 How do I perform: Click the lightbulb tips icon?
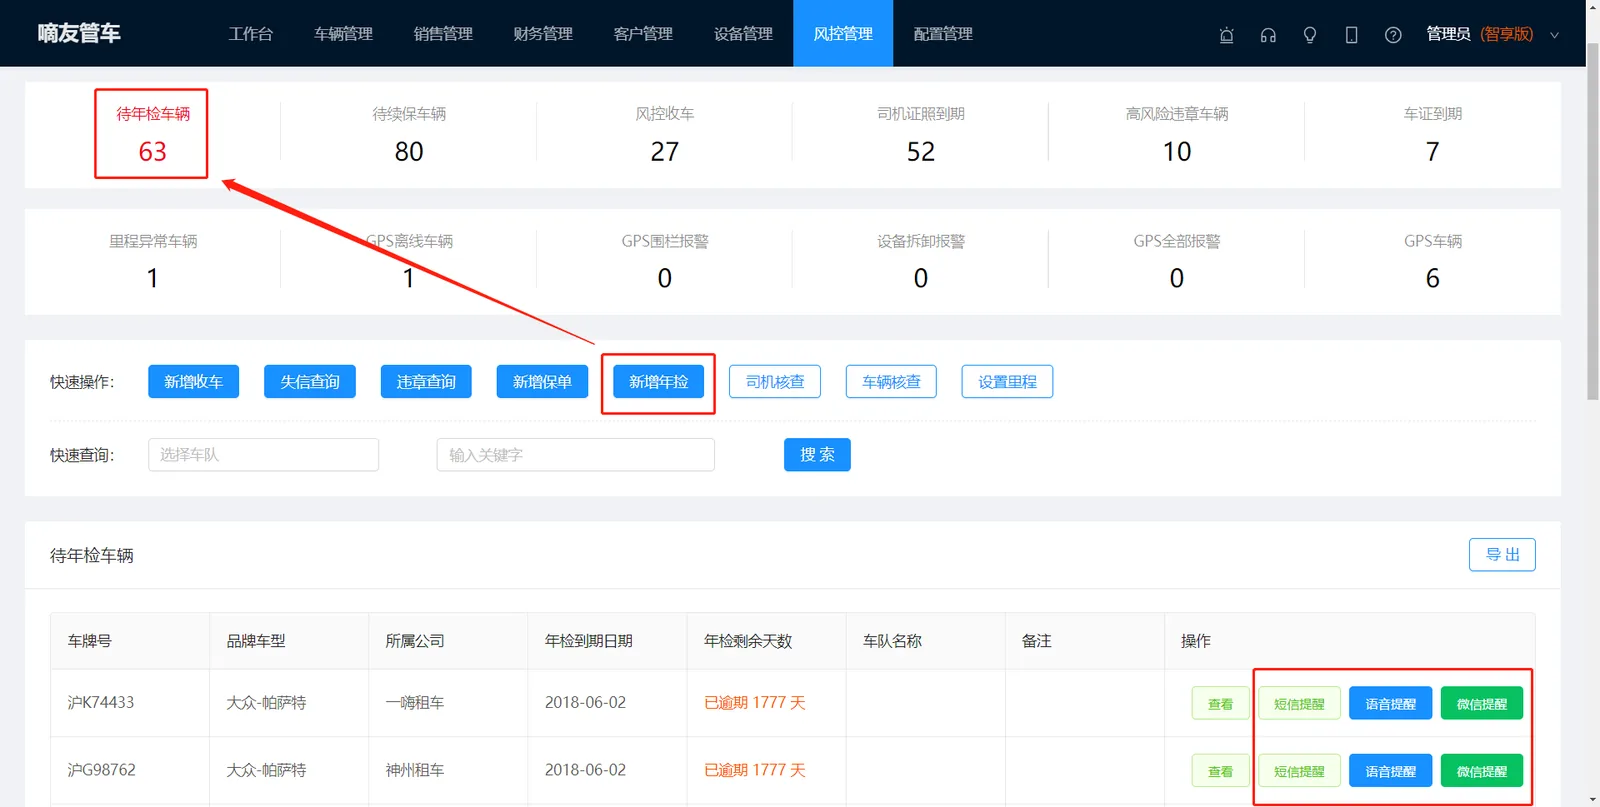(x=1309, y=35)
